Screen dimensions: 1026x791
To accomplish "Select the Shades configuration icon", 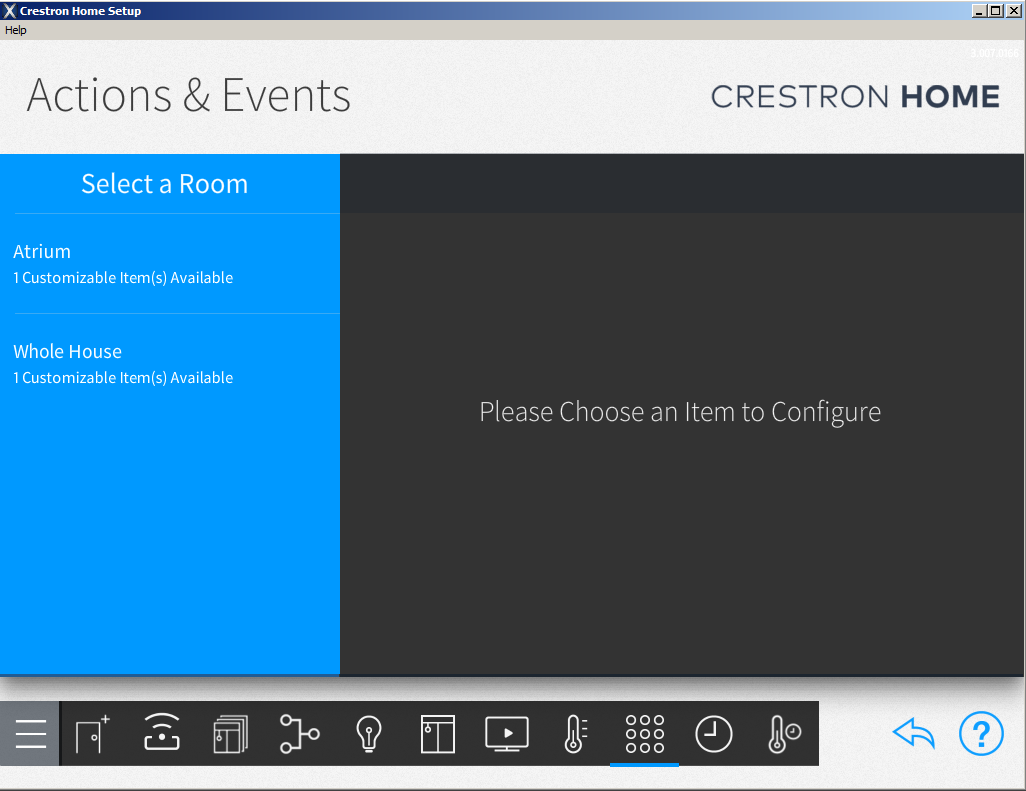I will [x=437, y=733].
